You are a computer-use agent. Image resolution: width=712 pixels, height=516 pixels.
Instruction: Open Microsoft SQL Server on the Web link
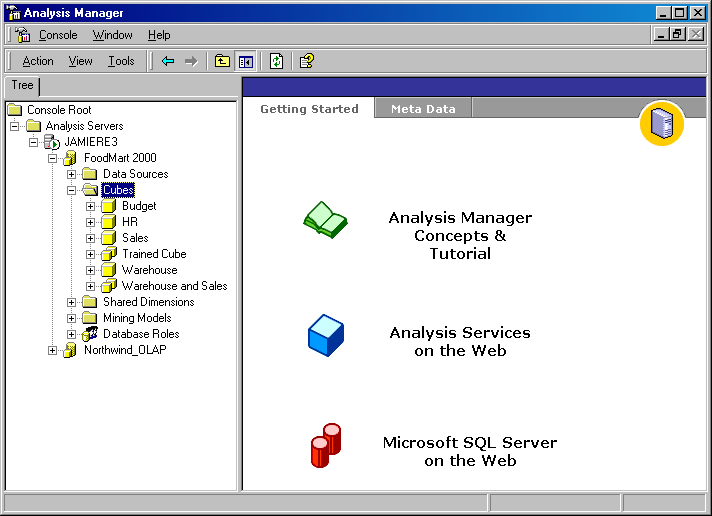[x=470, y=452]
